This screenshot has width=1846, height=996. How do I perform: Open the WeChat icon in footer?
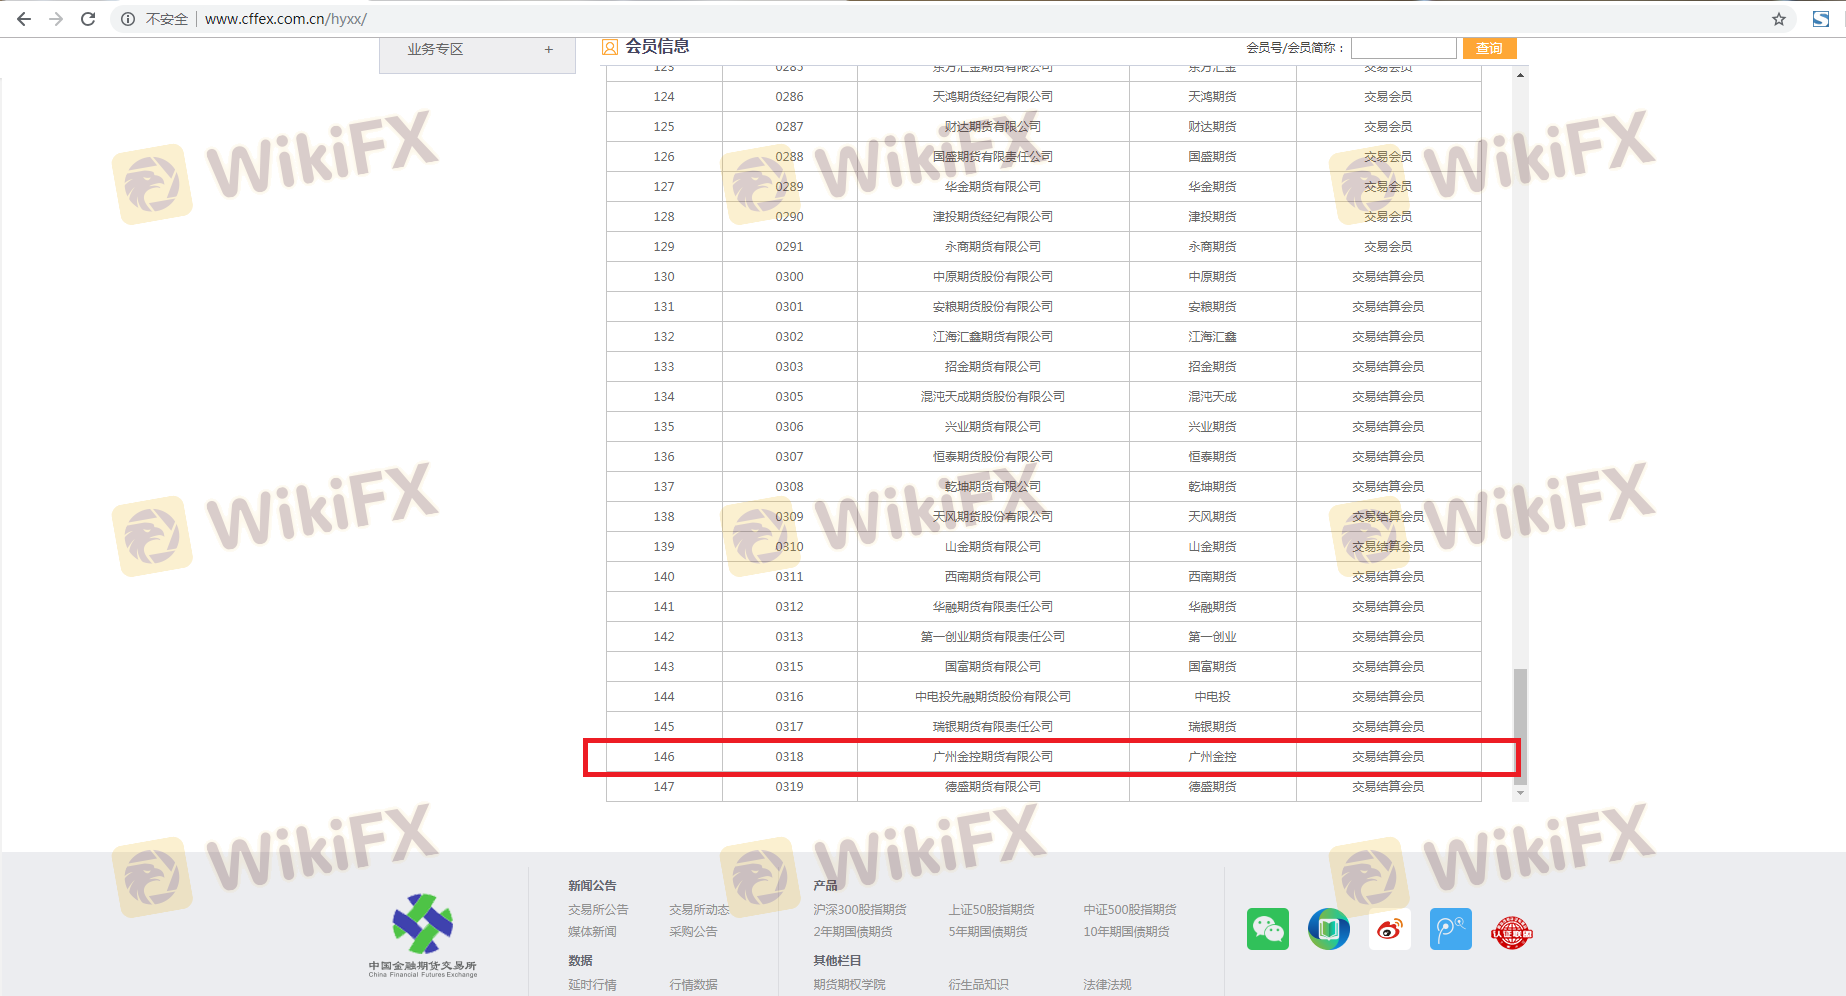[x=1267, y=929]
